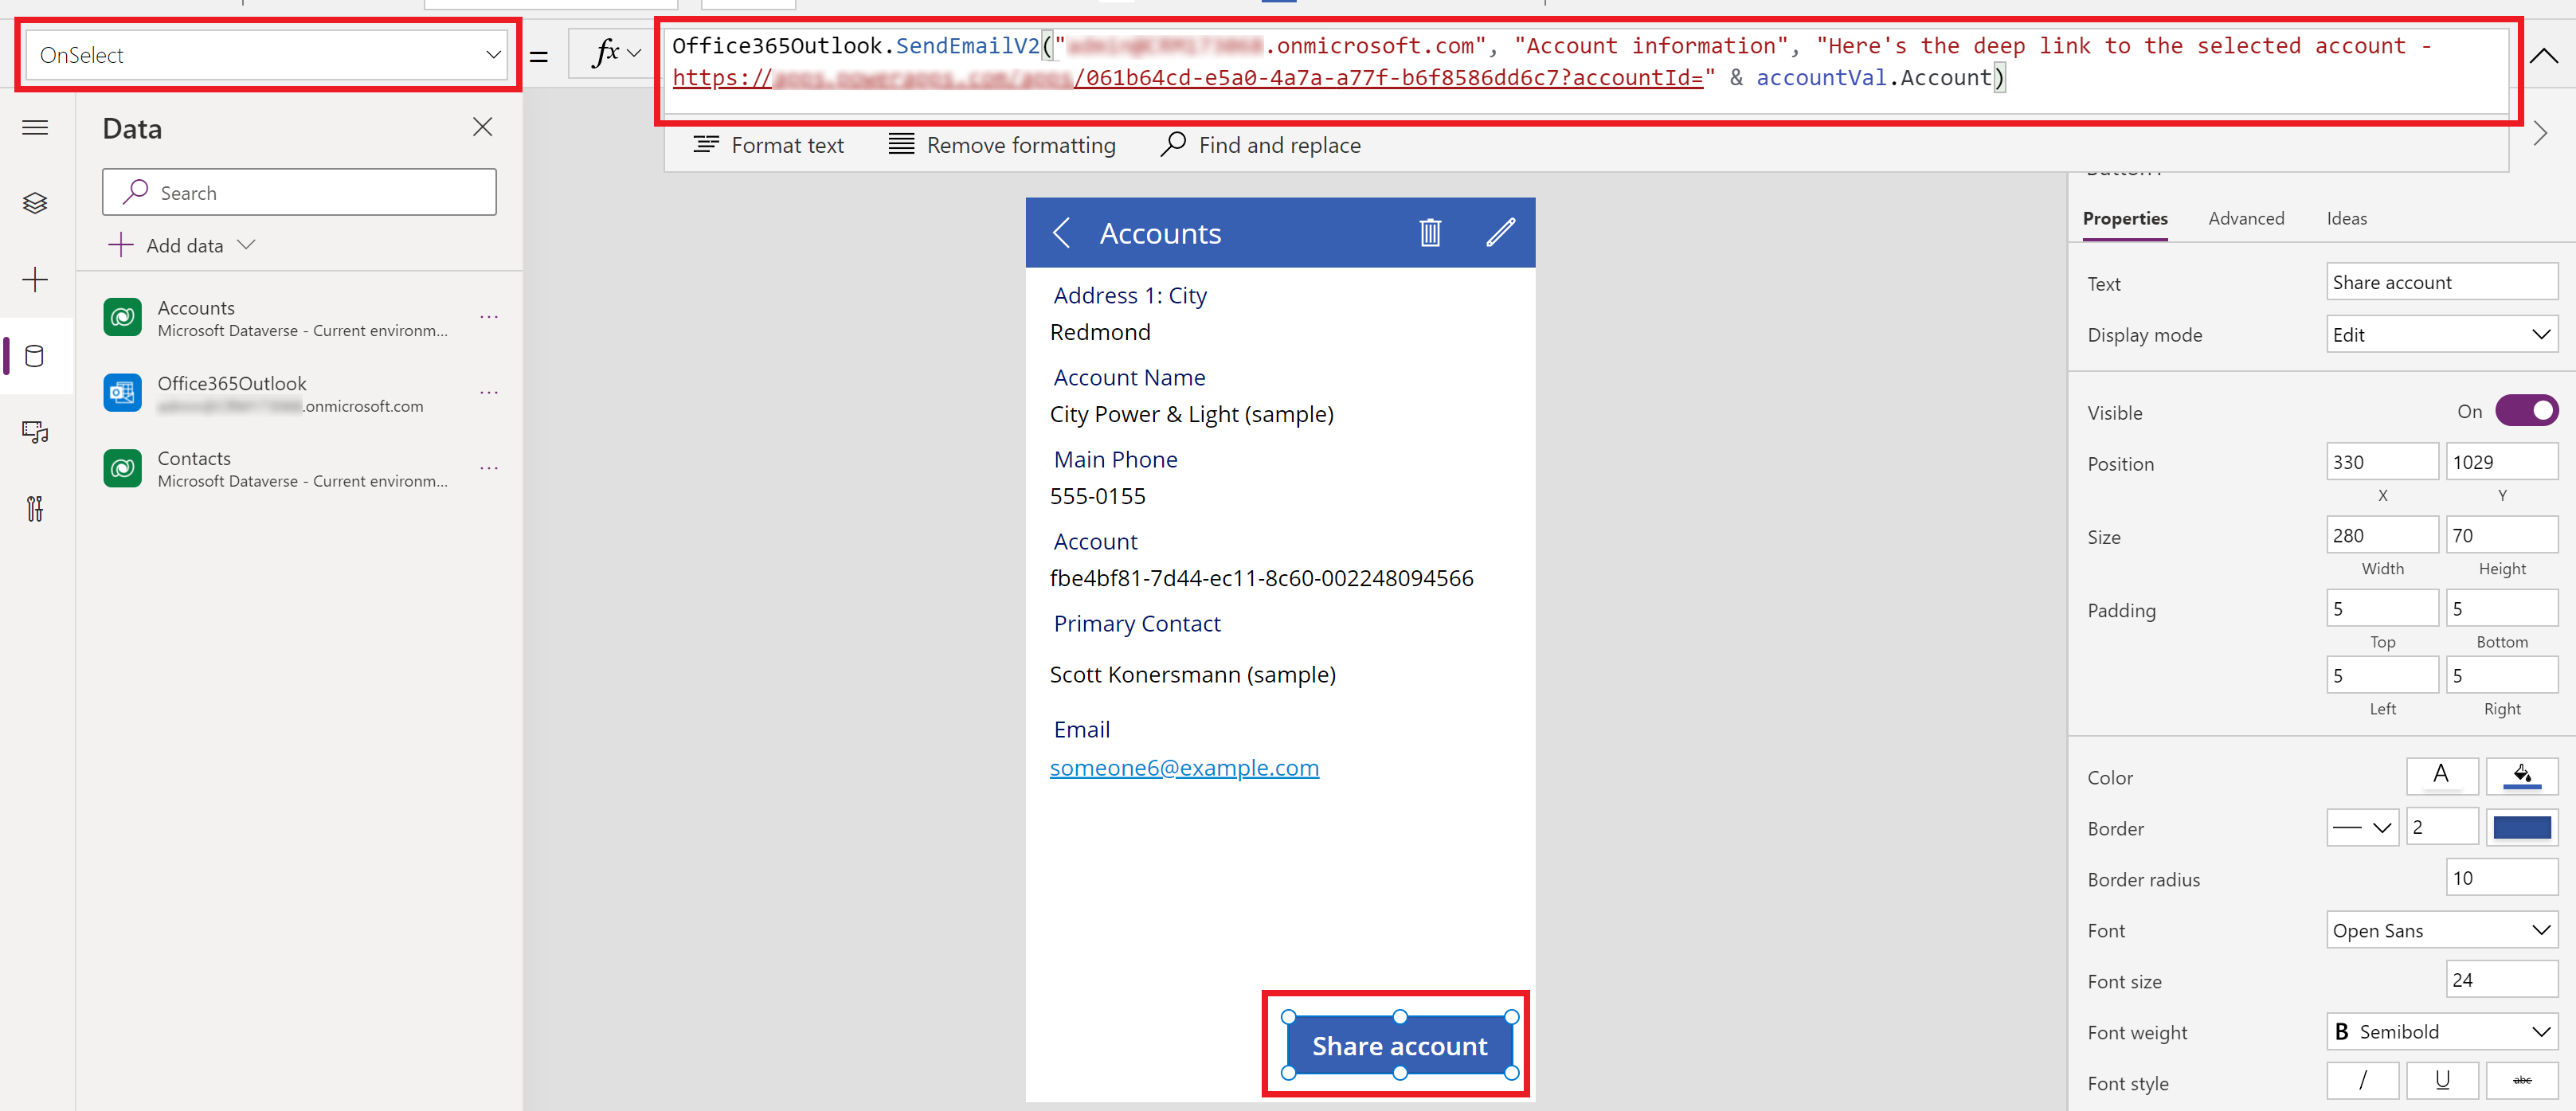Expand the Add data menu
The width and height of the screenshot is (2576, 1111).
[182, 246]
